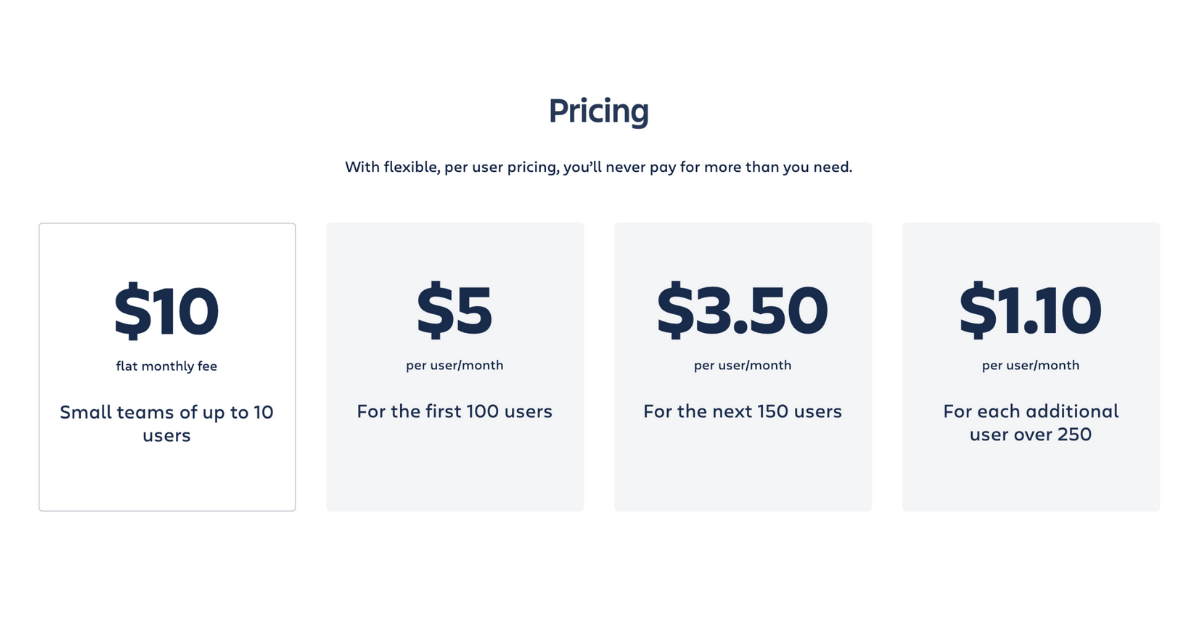Click 'per user/month' under $1.10
The height and width of the screenshot is (628, 1200).
(1031, 365)
